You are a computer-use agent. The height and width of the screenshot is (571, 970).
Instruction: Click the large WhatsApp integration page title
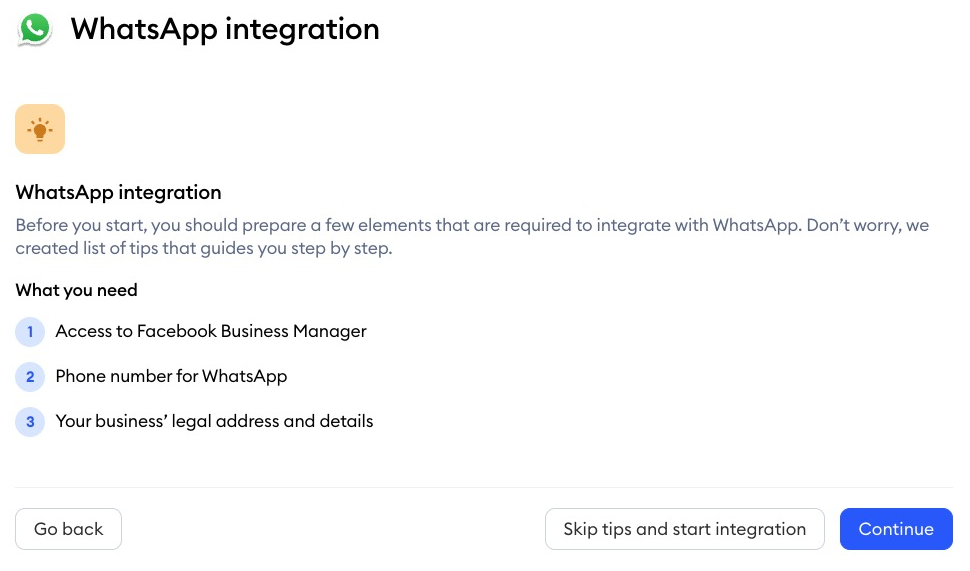[x=225, y=30]
